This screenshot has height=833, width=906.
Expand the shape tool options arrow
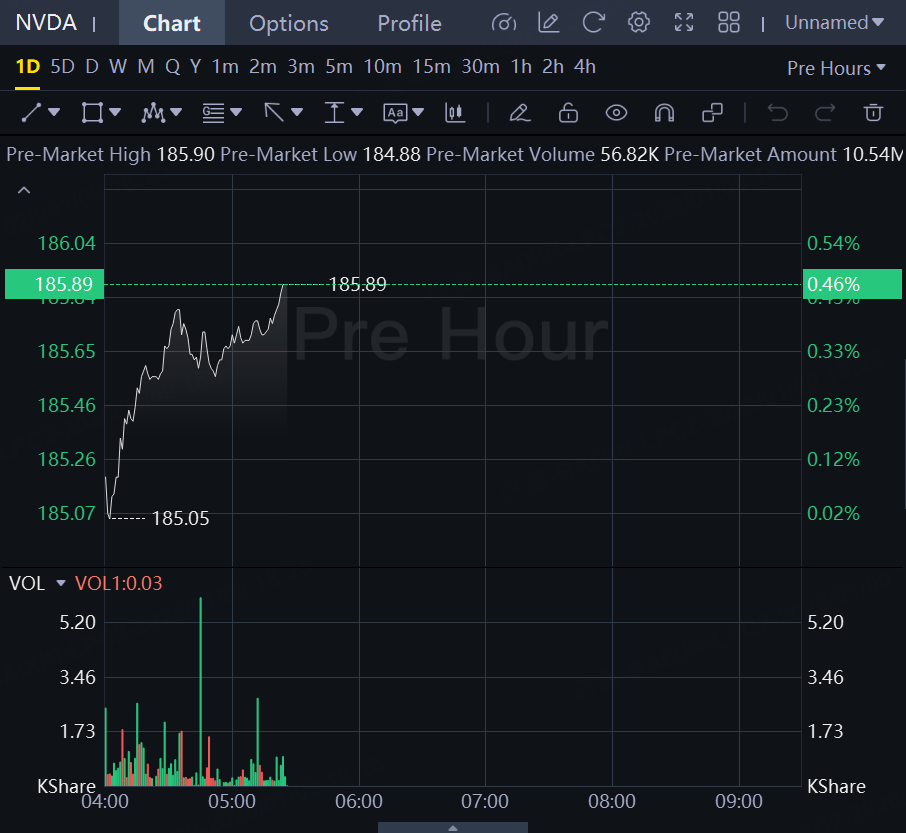(115, 112)
